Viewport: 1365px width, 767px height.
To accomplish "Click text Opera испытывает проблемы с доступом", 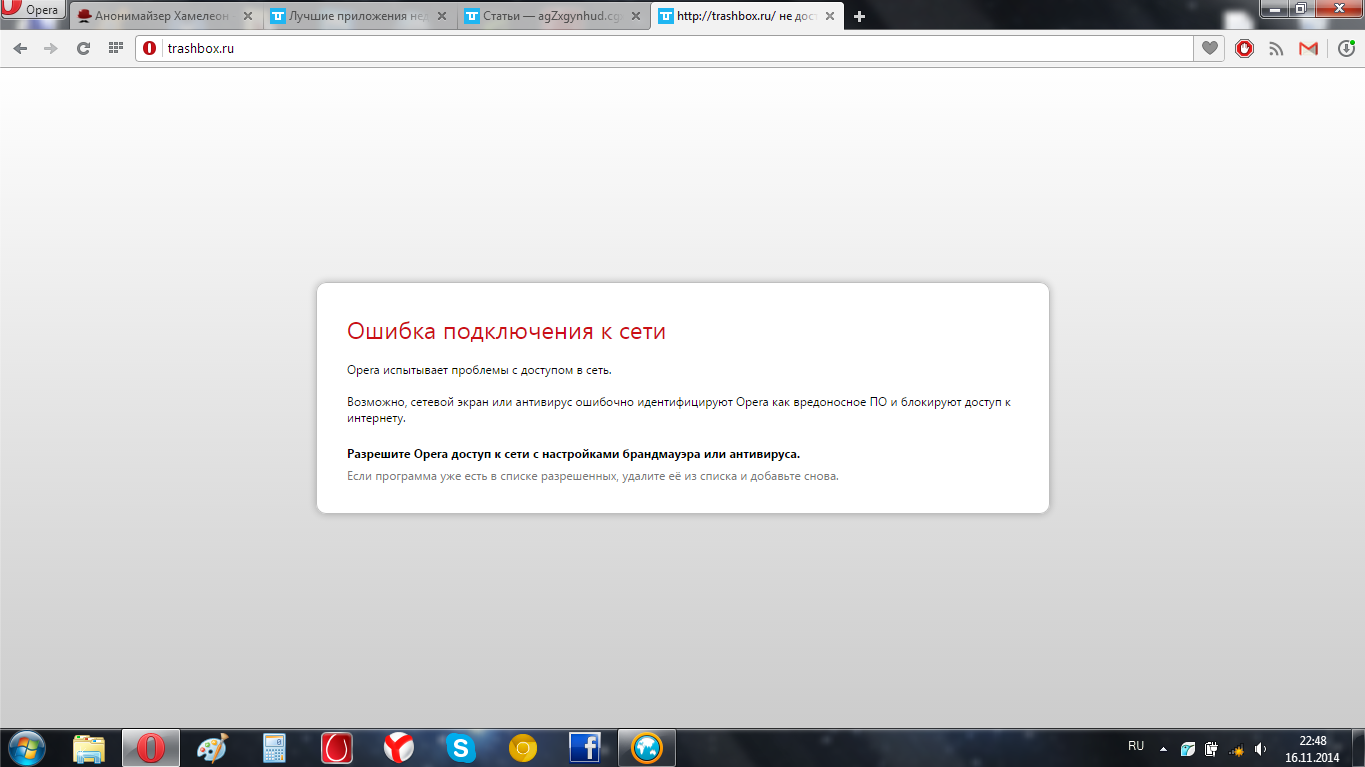I will click(x=479, y=370).
